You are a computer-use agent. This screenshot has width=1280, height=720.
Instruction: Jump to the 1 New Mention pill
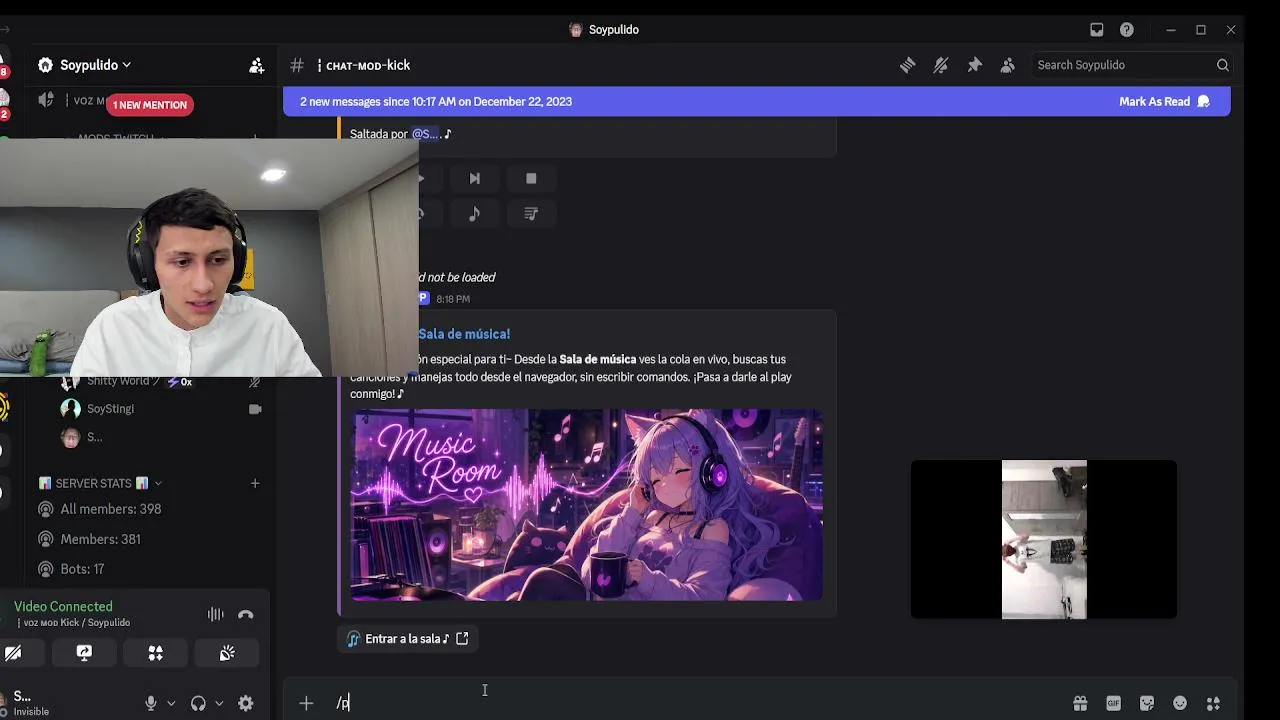[x=150, y=105]
